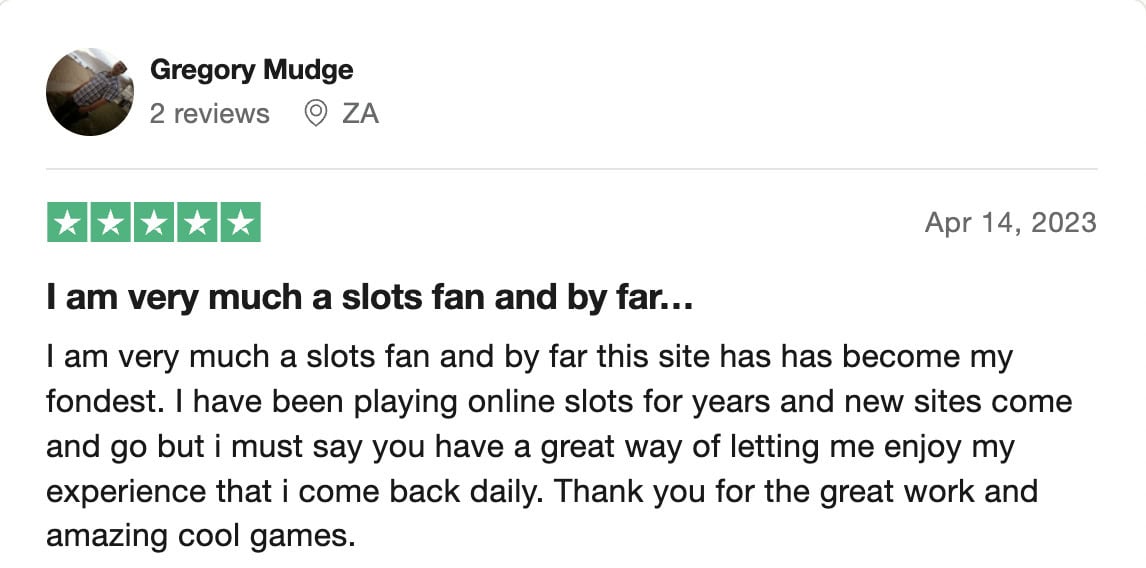
Task: Click the word "fondest" in the review
Action: pos(96,402)
